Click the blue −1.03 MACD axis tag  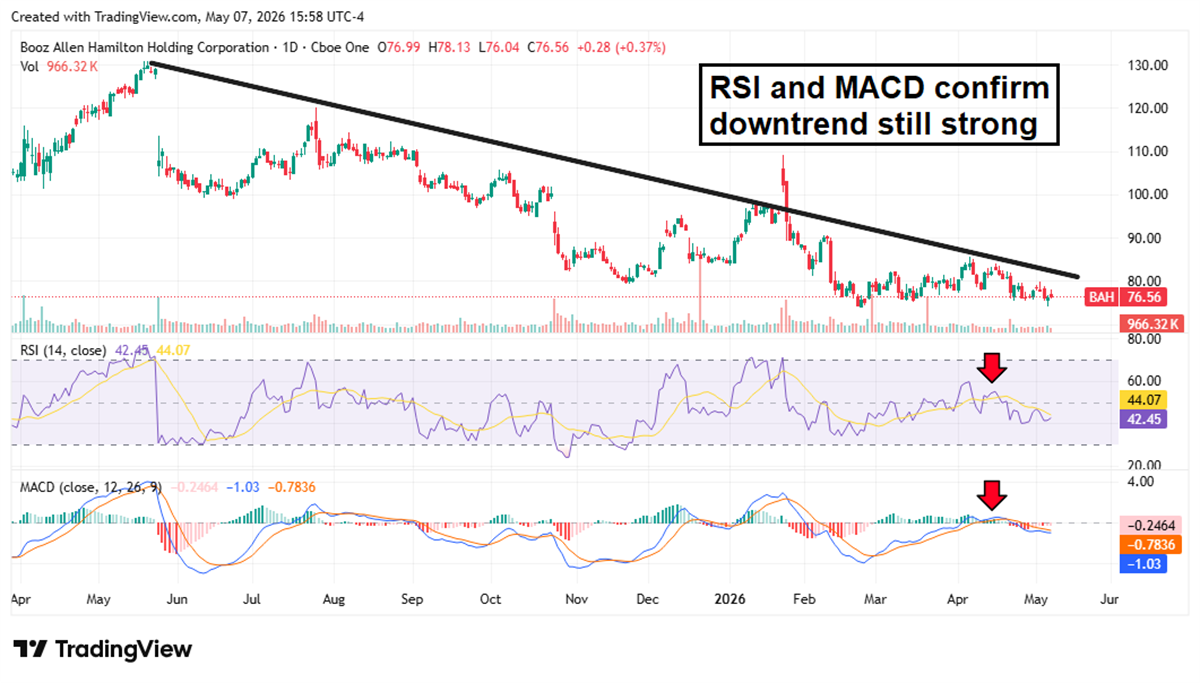1142,564
